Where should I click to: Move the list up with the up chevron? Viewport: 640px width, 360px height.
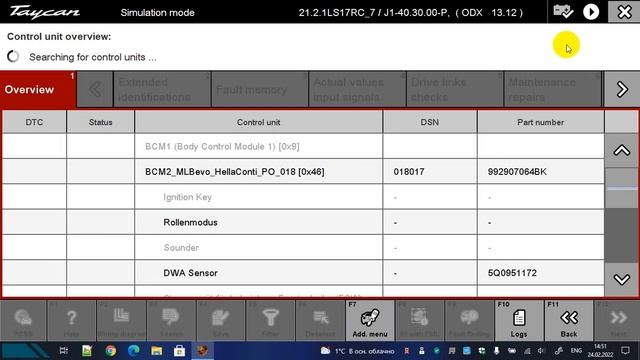click(x=621, y=151)
